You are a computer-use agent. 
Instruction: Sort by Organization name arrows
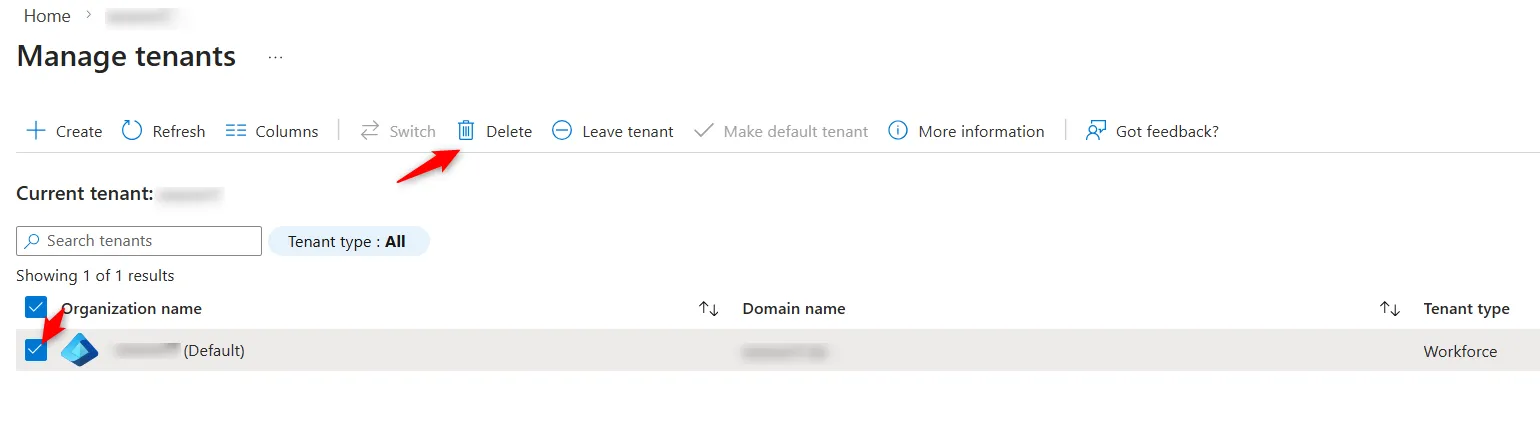(x=708, y=309)
